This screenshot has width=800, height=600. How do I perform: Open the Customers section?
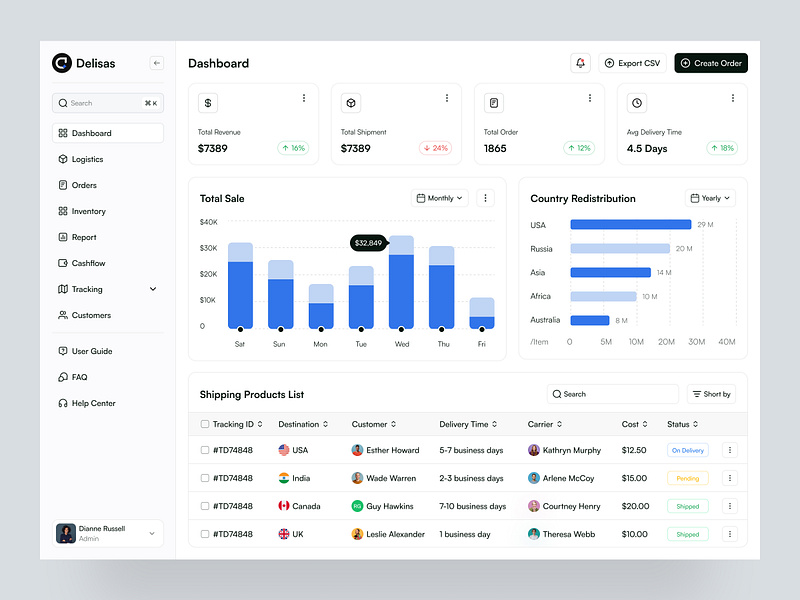tap(63, 315)
